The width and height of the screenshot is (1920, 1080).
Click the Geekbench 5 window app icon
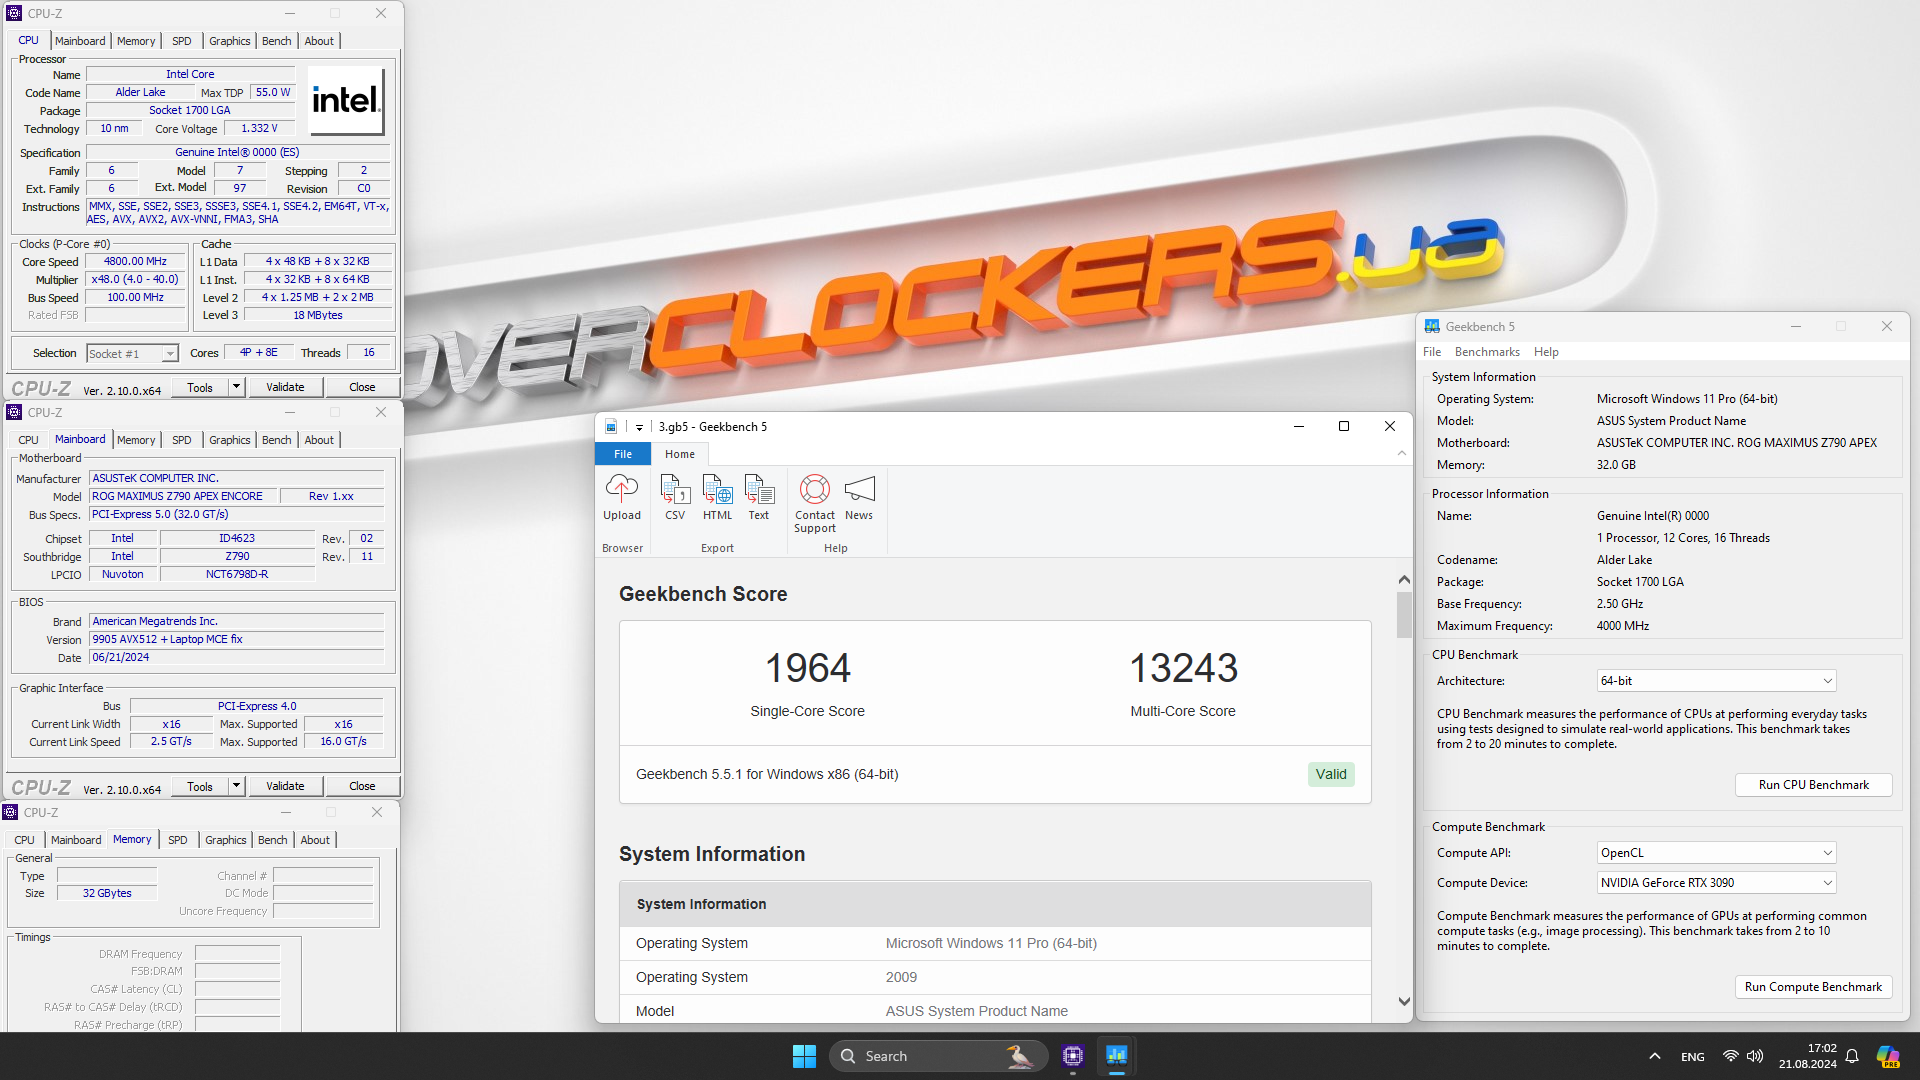tap(1432, 327)
